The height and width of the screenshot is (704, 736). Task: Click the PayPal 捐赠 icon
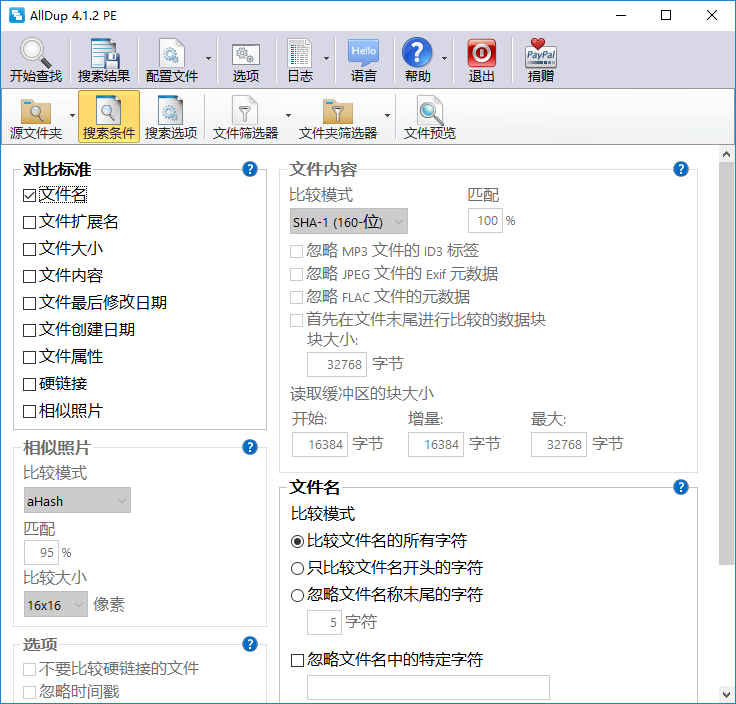tap(541, 53)
